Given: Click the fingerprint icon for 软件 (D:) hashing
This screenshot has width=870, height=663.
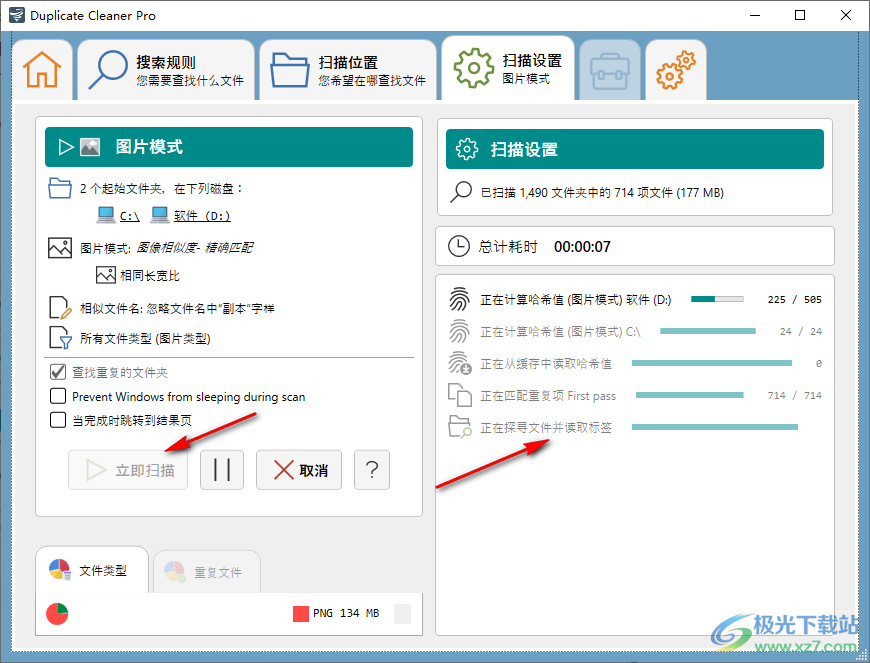Looking at the screenshot, I should point(459,299).
